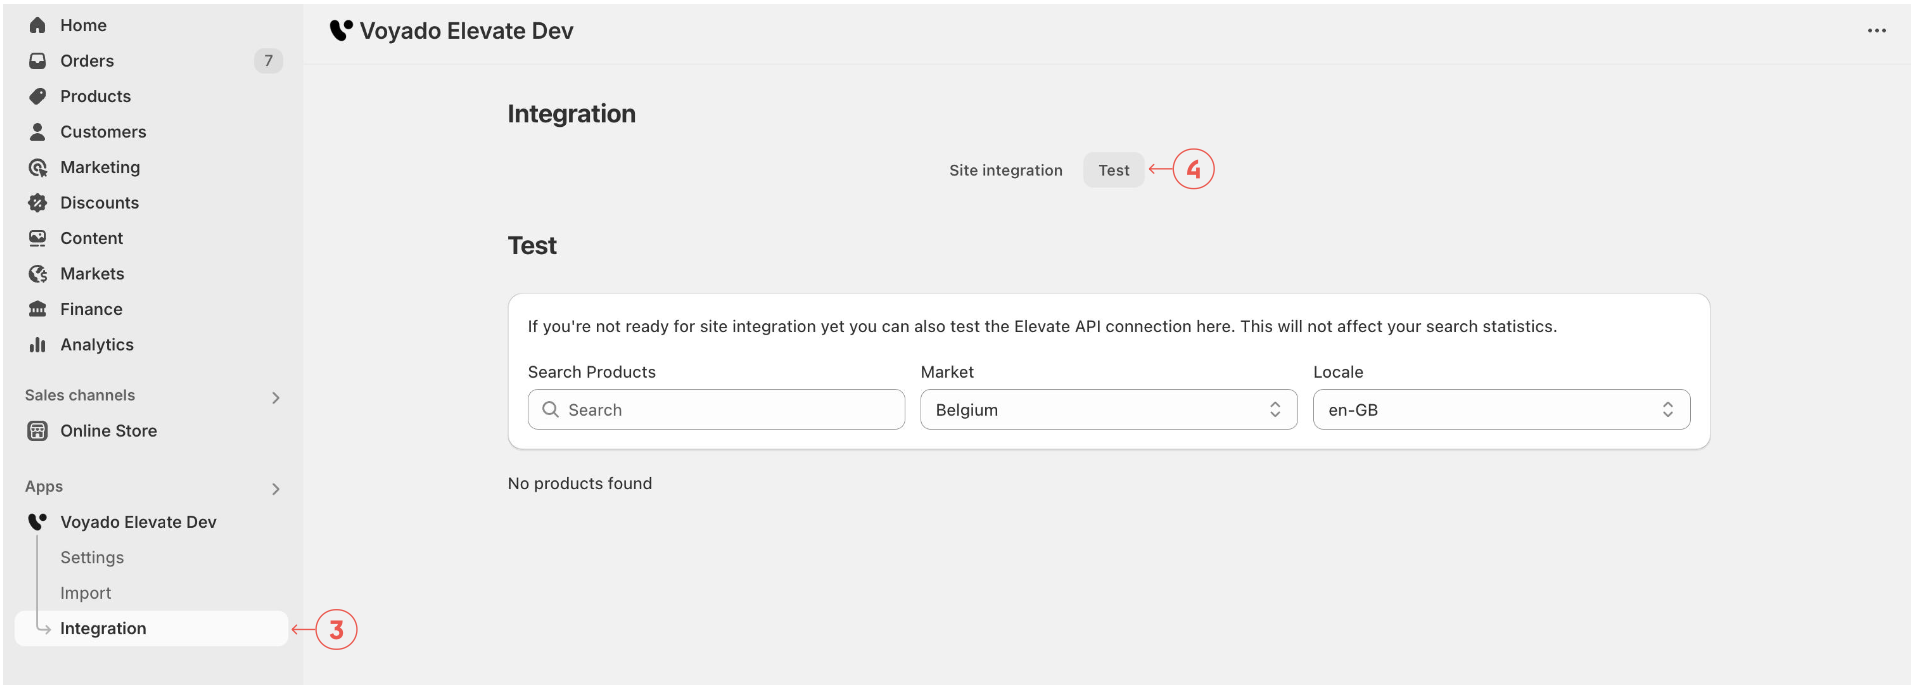The width and height of the screenshot is (1918, 692).
Task: Click the Products tag icon
Action: tap(38, 96)
